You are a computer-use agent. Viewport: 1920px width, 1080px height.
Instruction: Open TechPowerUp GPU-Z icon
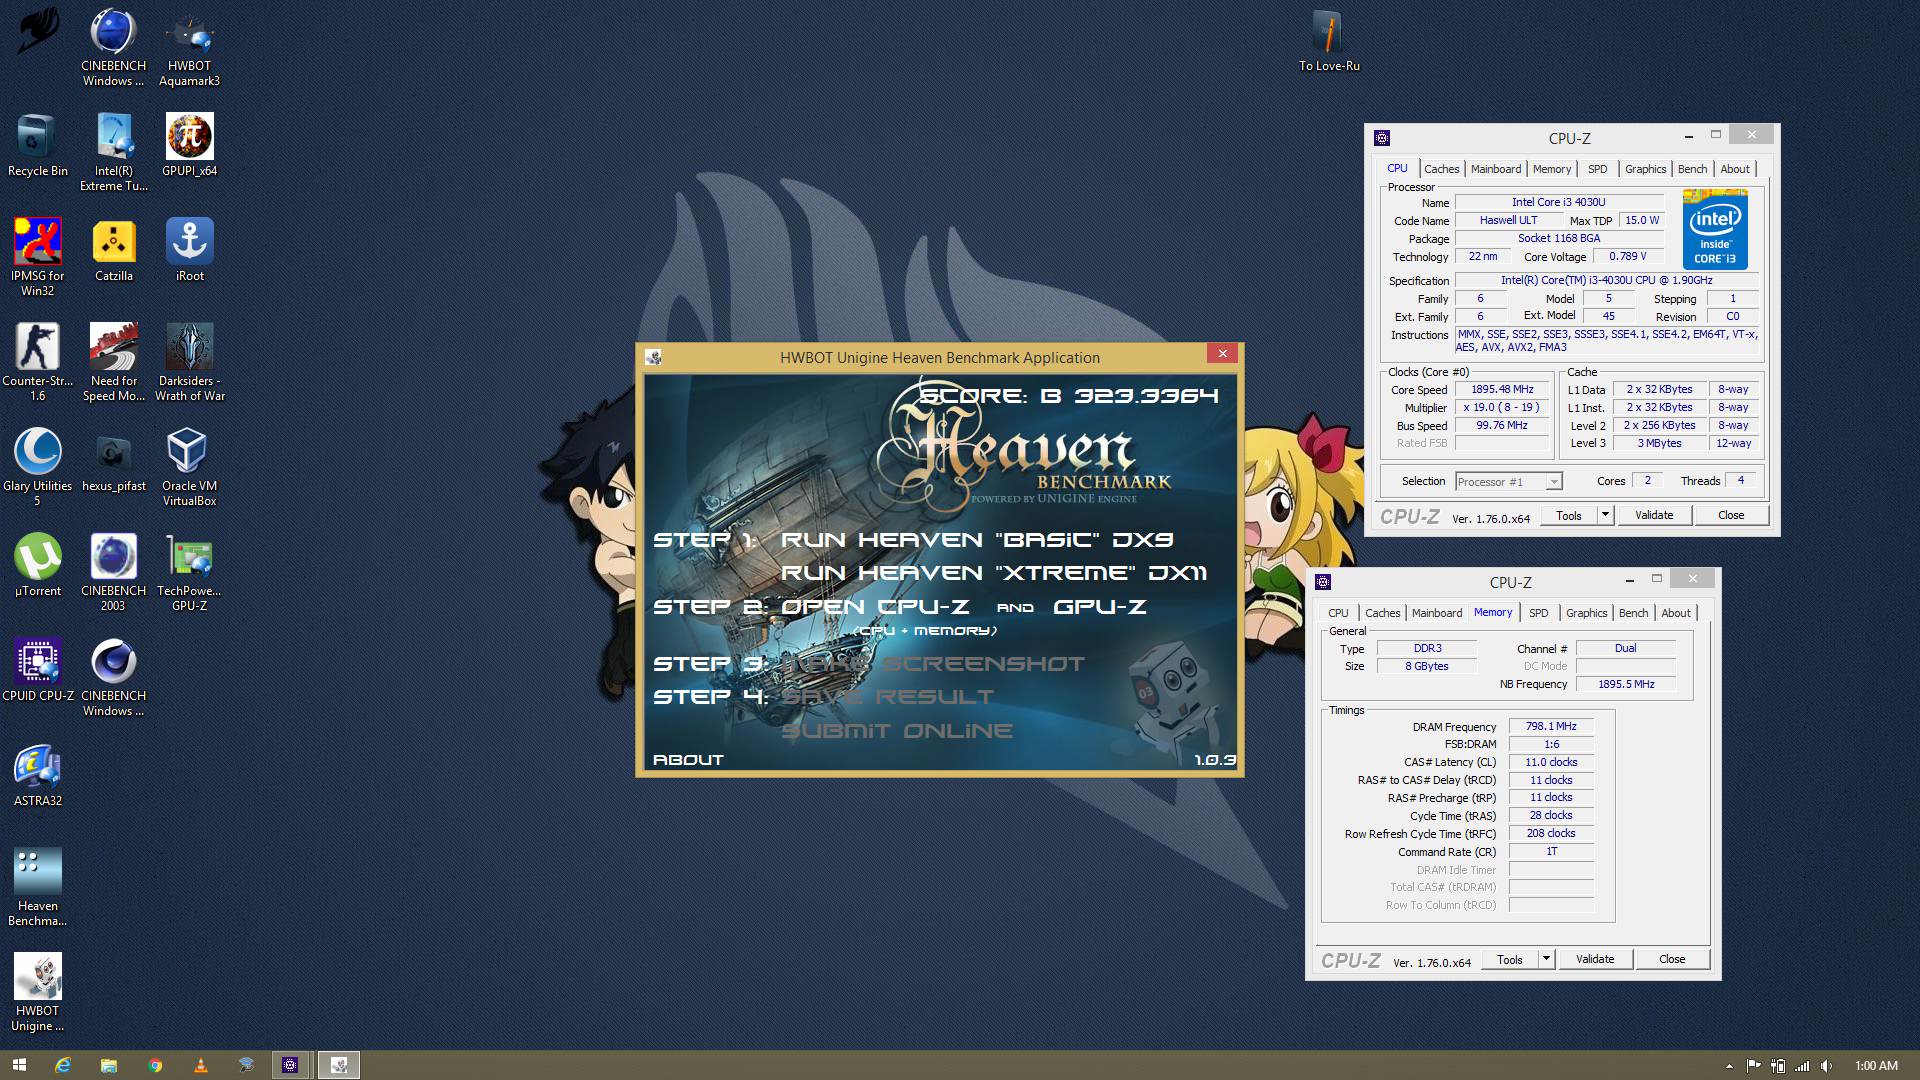click(x=189, y=573)
